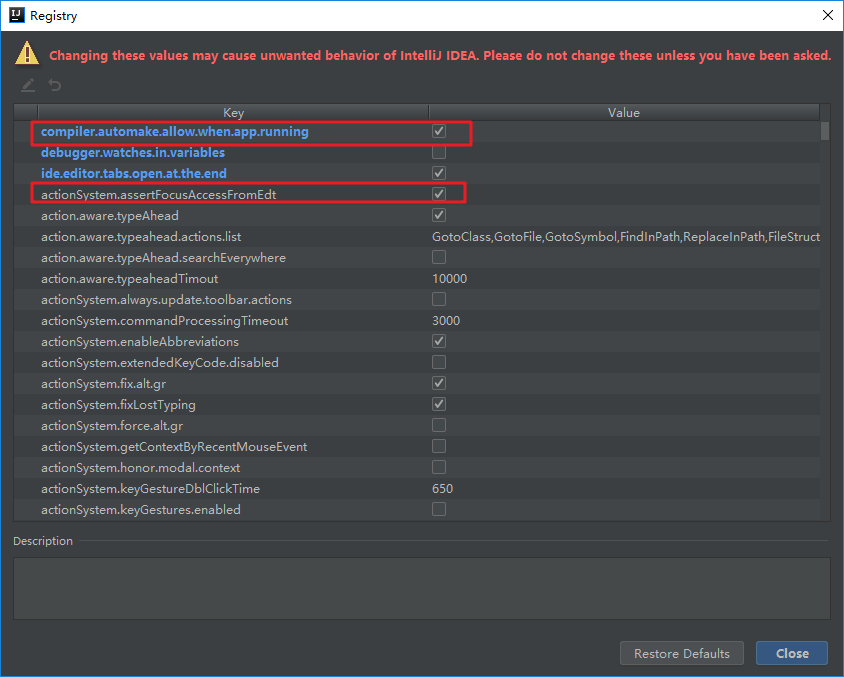Viewport: 844px width, 677px height.
Task: Close the Registry dialog with X
Action: (828, 15)
